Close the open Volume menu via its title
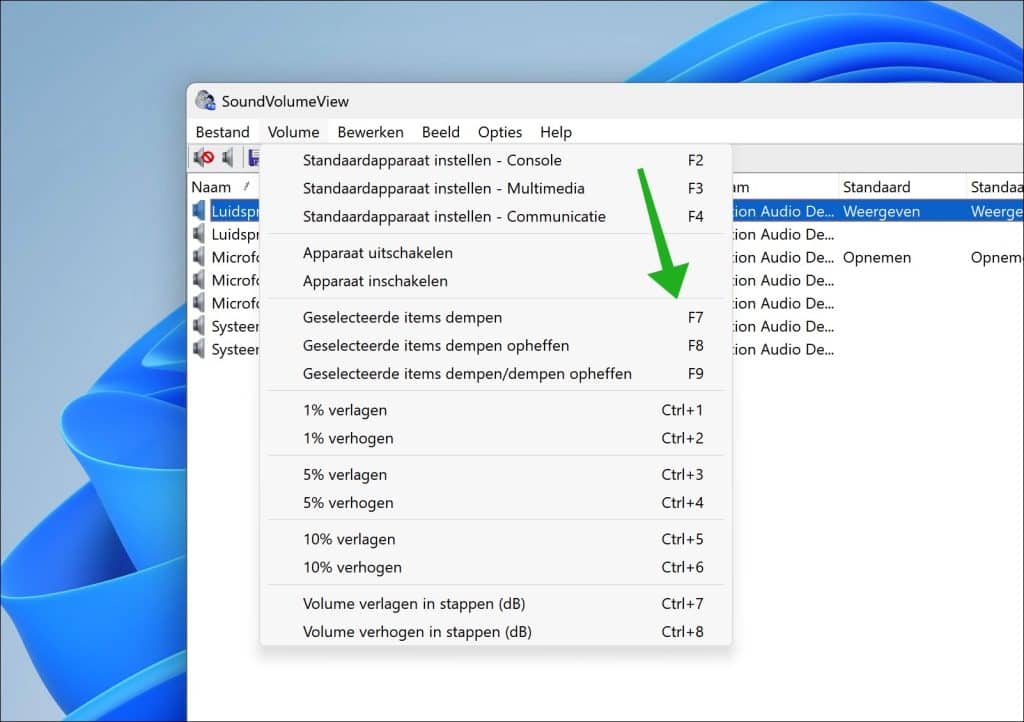 (293, 132)
